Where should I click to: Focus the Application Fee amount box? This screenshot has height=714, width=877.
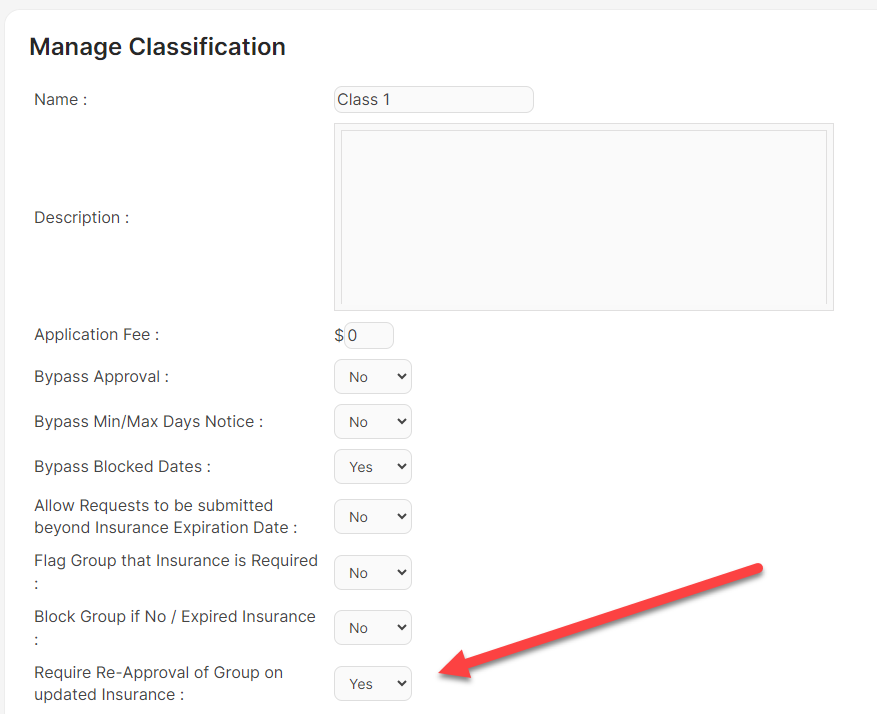click(x=369, y=335)
